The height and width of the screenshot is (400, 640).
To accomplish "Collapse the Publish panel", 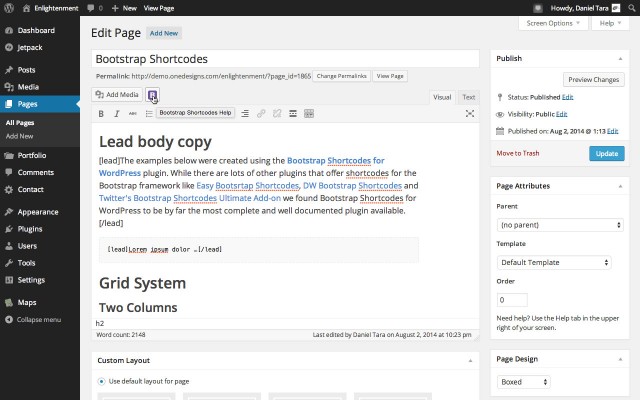I will tap(620, 59).
